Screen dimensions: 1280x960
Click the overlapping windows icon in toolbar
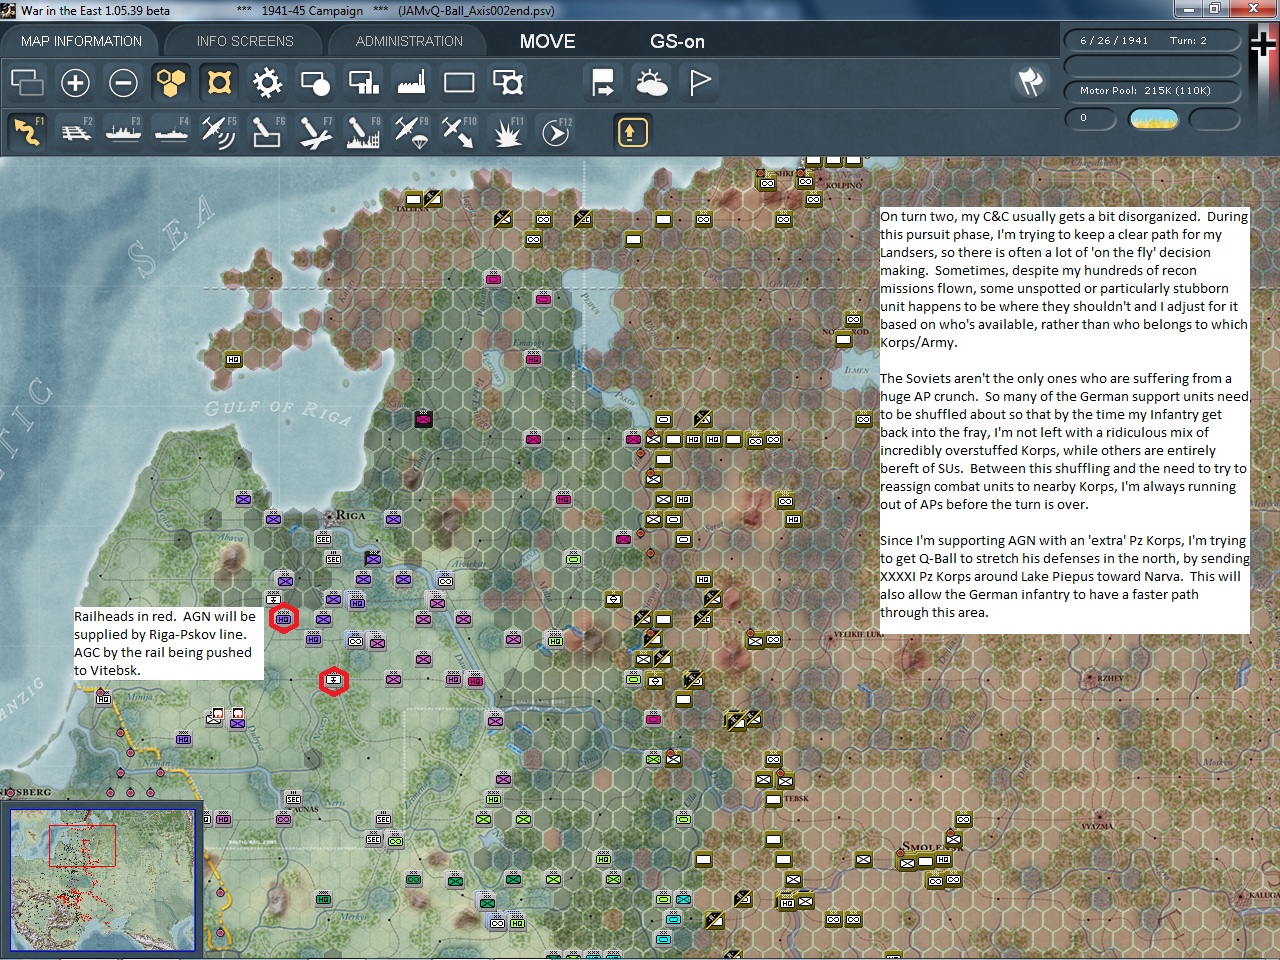click(27, 82)
